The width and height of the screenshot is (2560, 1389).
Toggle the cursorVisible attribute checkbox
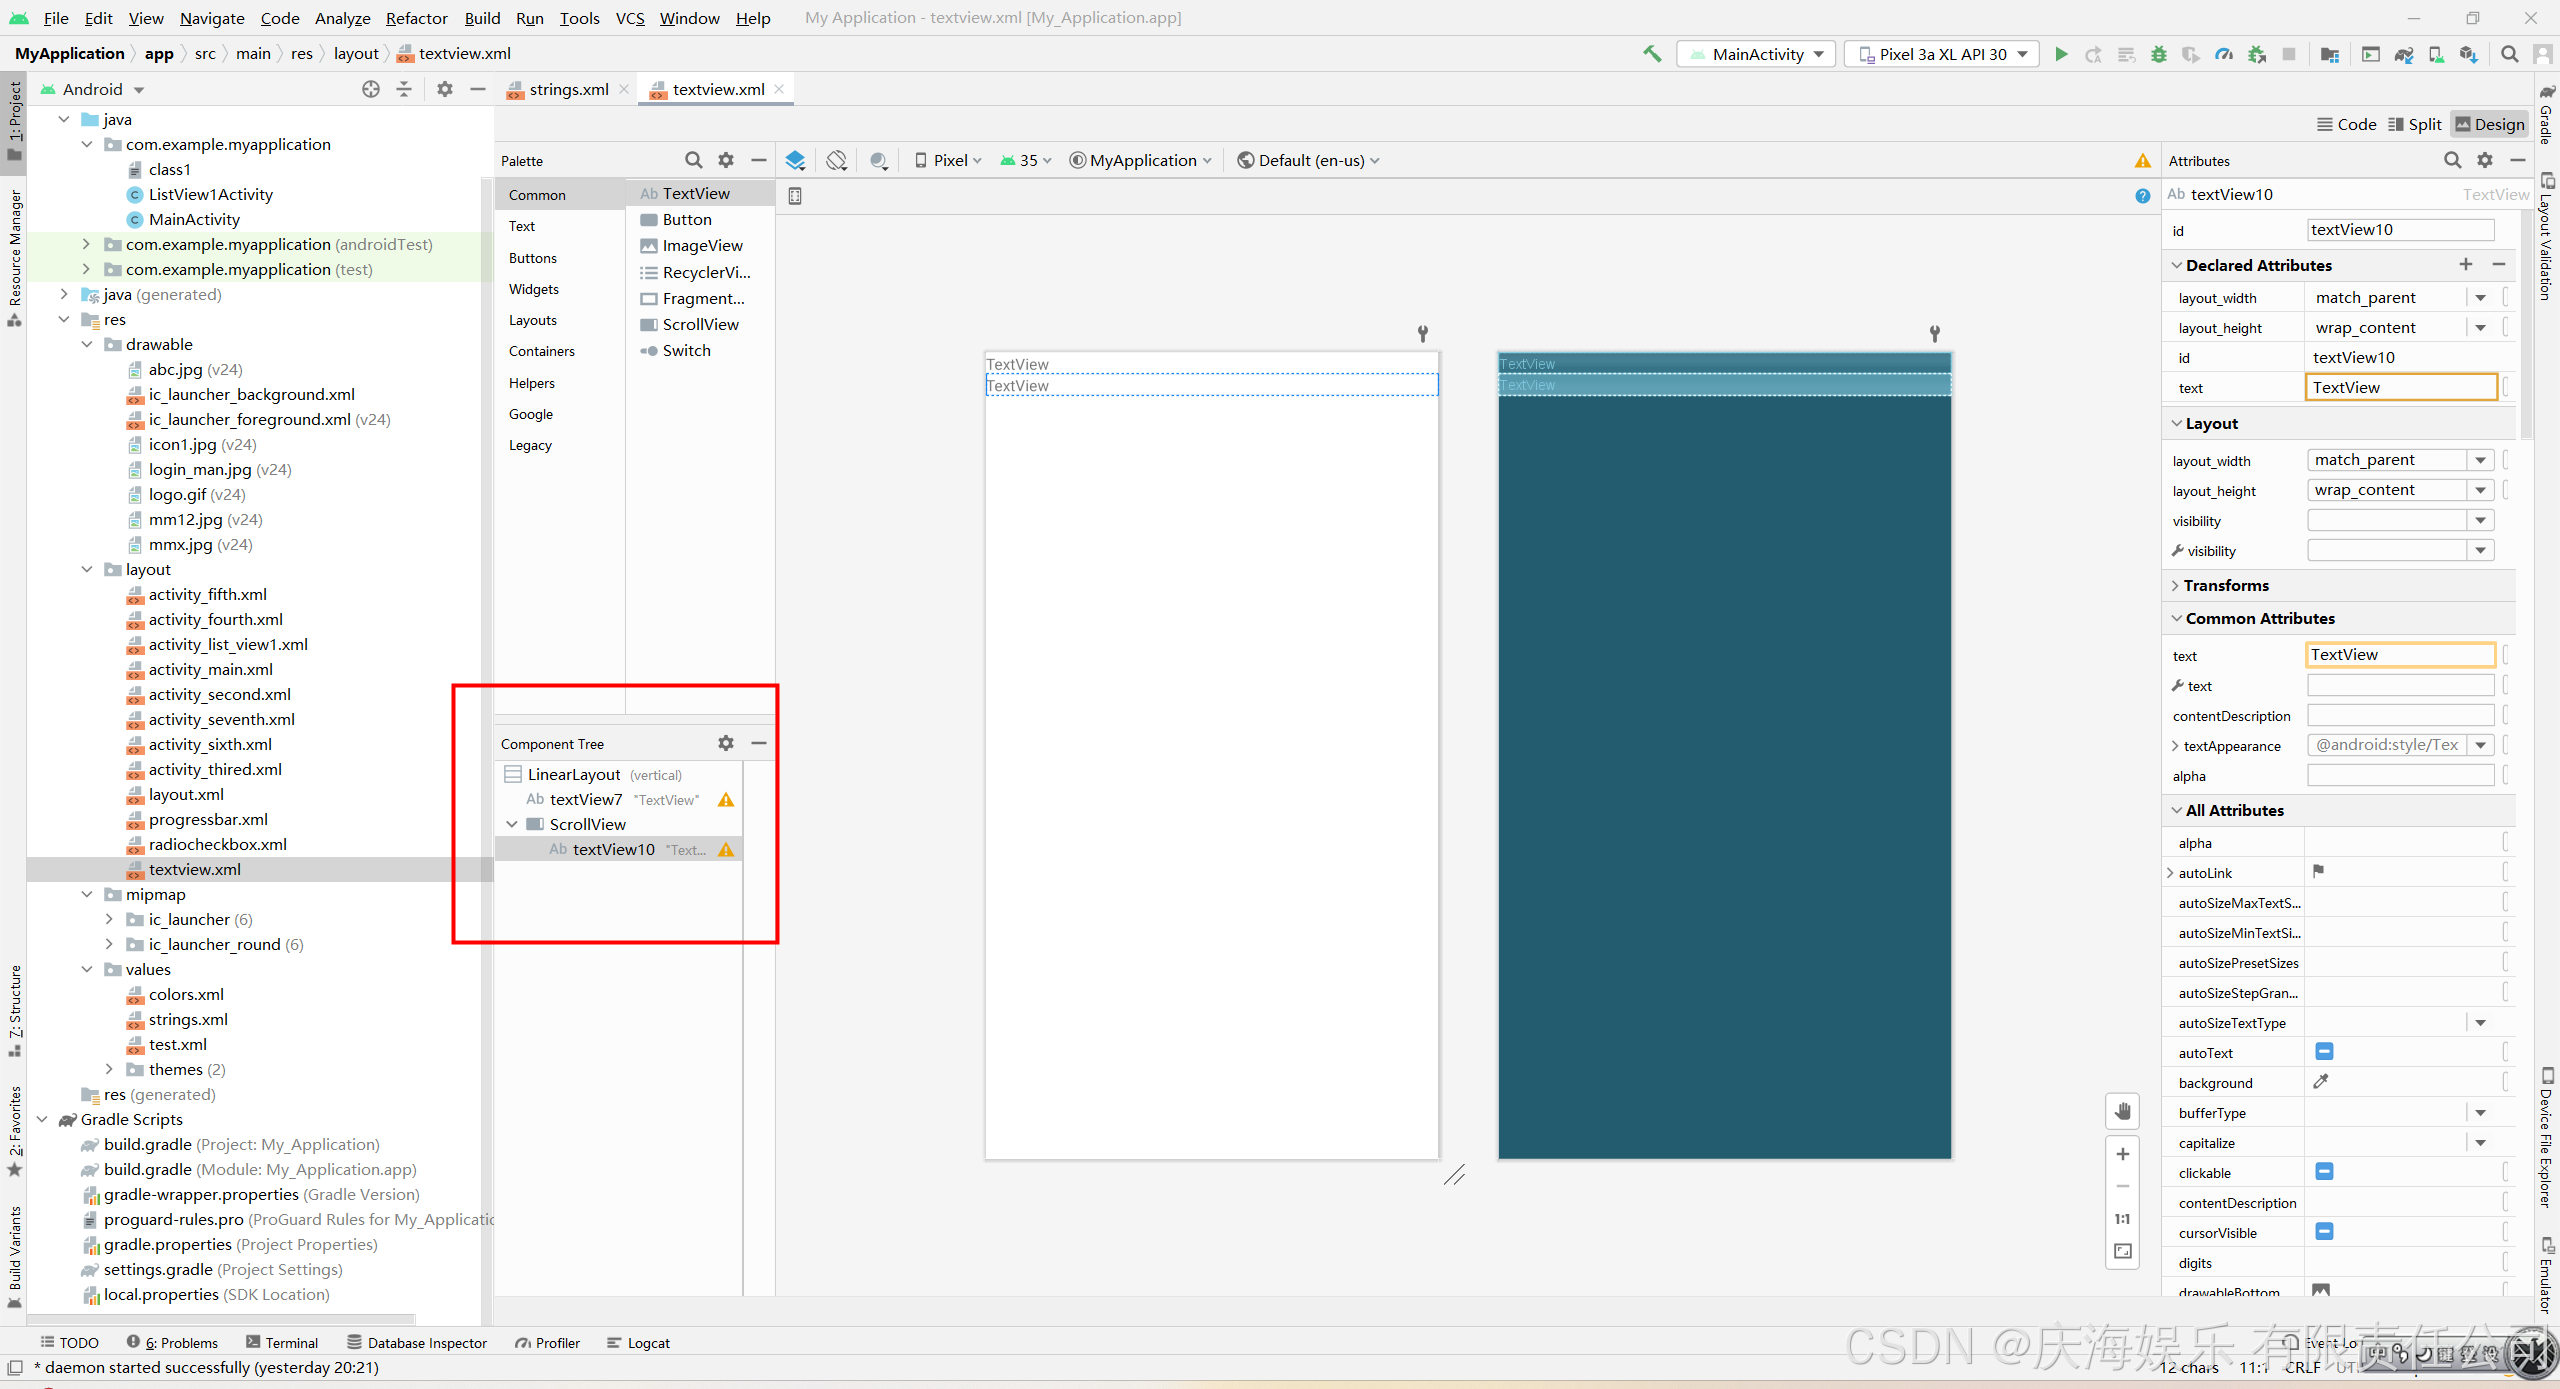2324,1232
